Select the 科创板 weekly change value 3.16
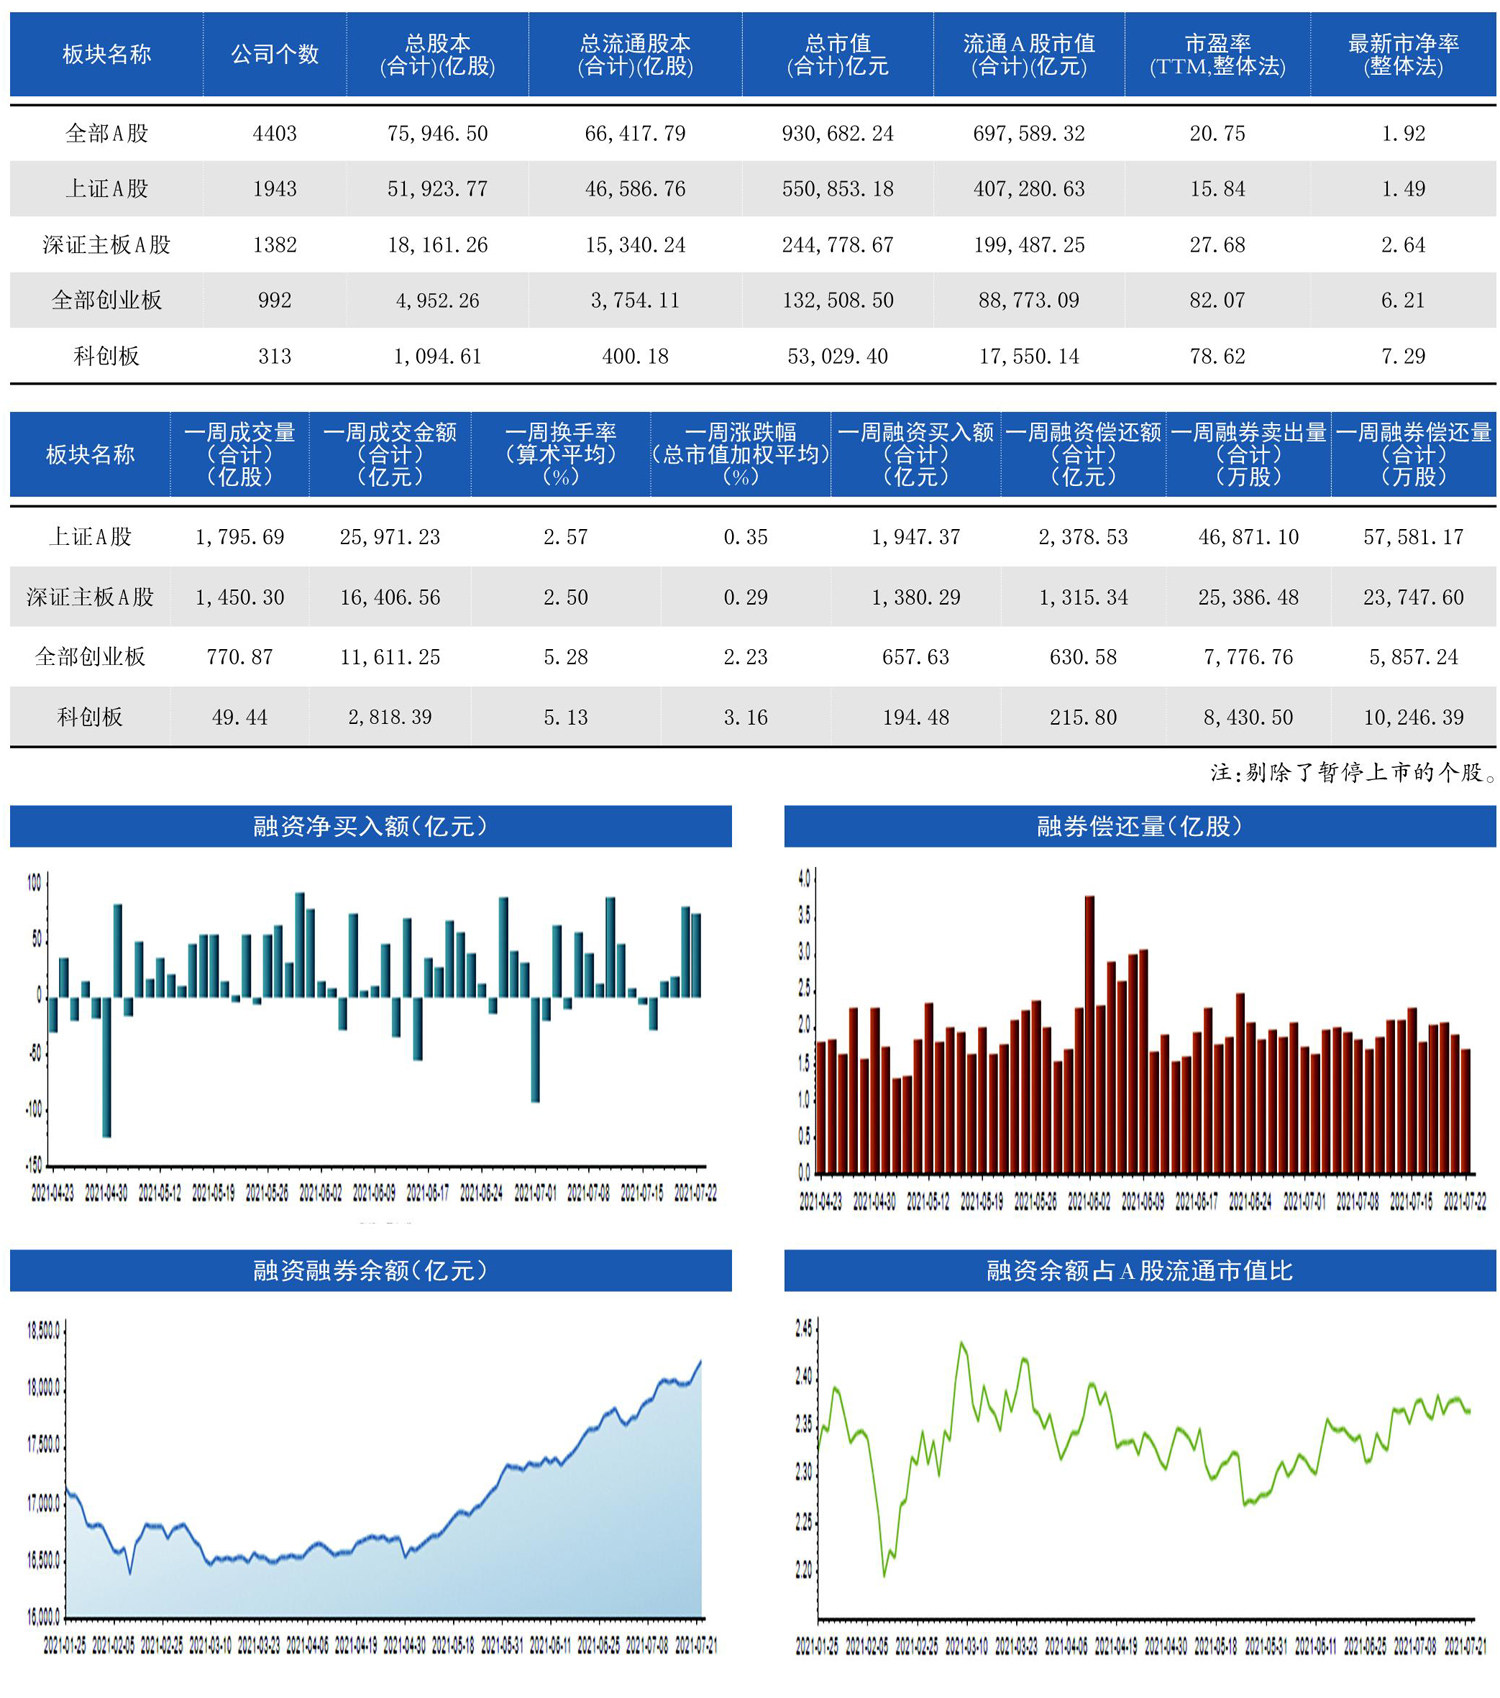This screenshot has height=1698, width=1500. [745, 717]
